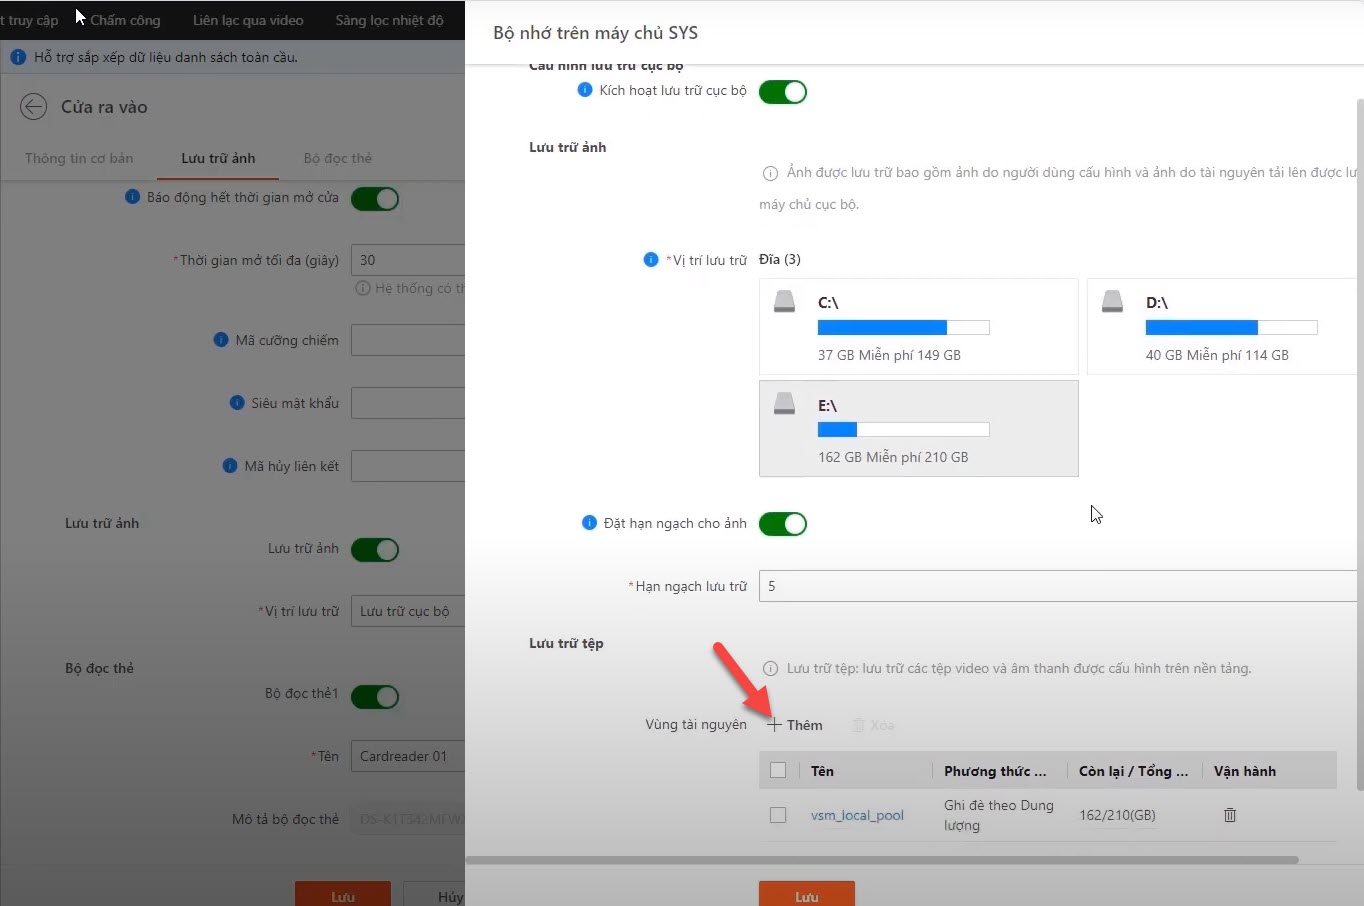
Task: Open the vsm_local_pool link
Action: 857,815
